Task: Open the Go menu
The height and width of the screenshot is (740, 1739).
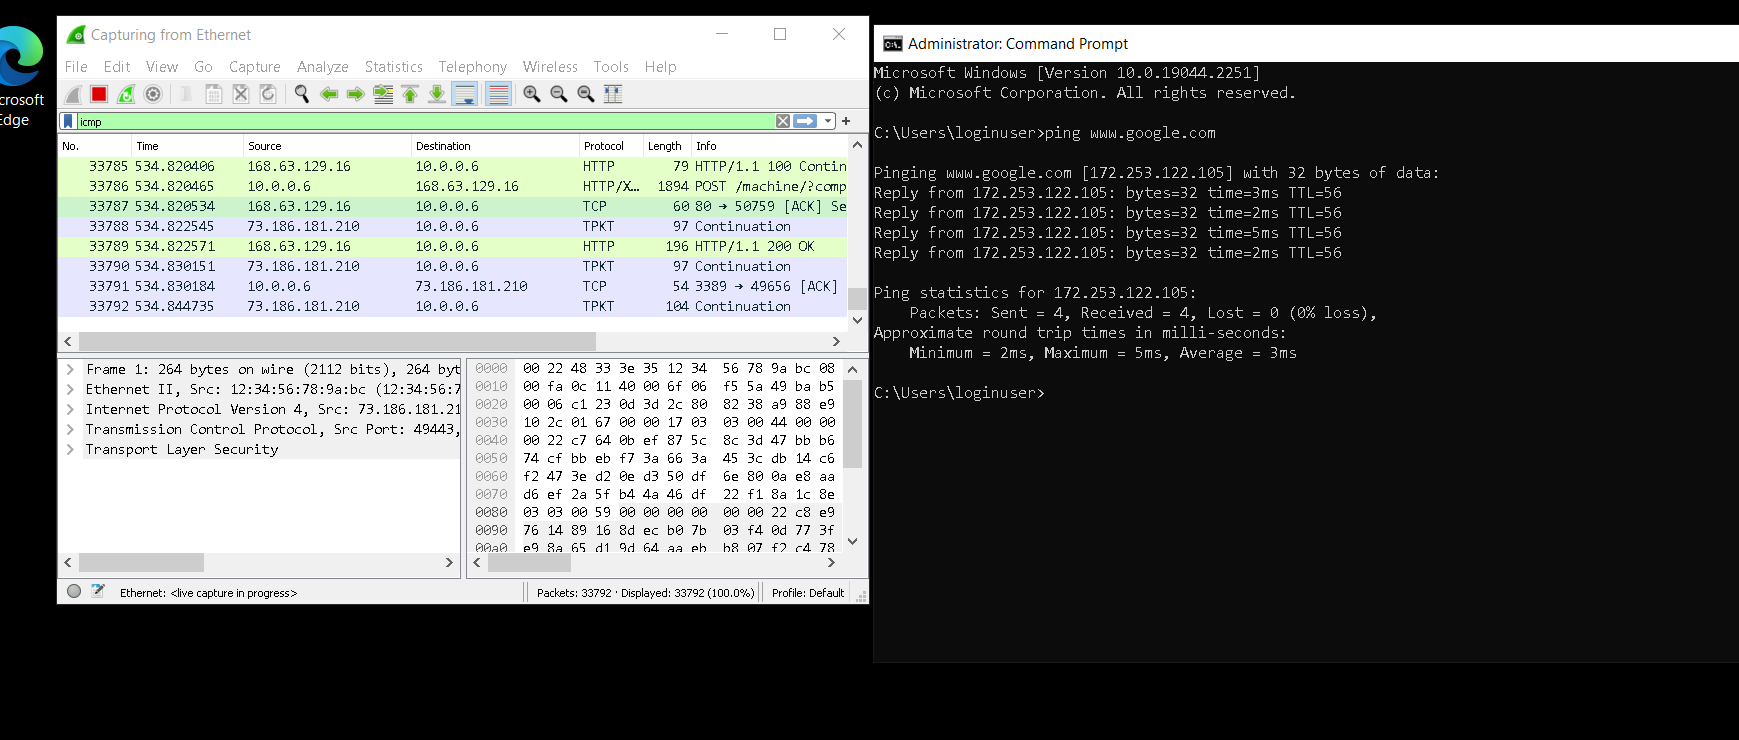Action: [x=204, y=67]
